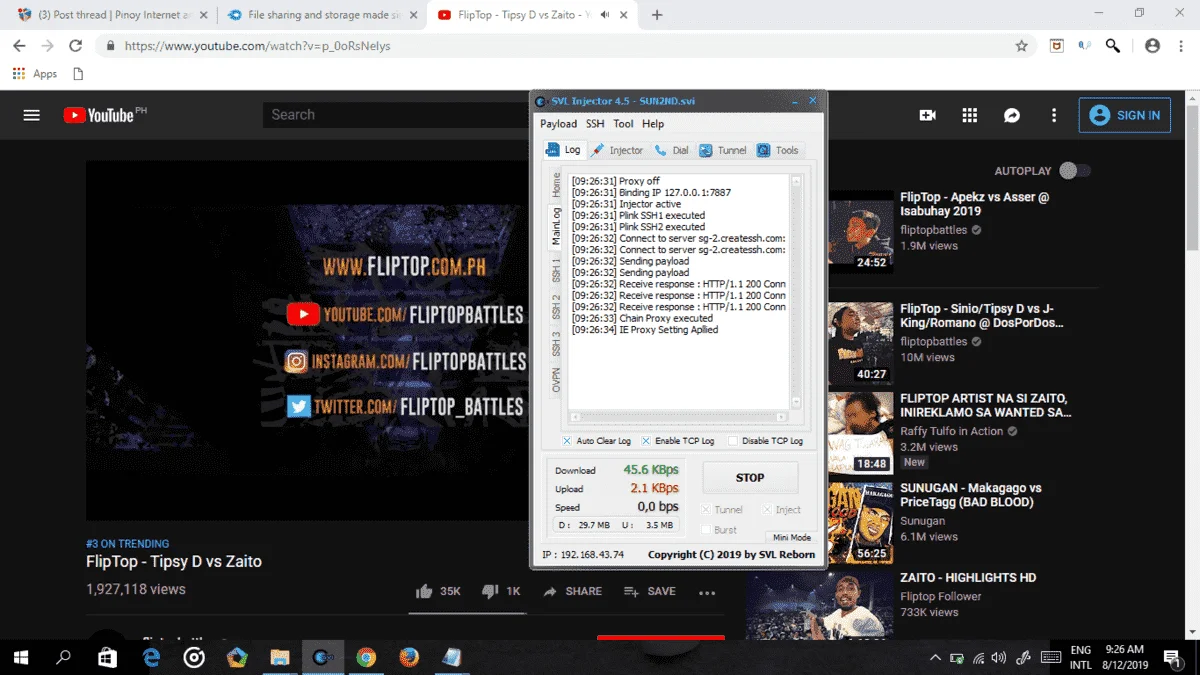1200x675 pixels.
Task: Open ZAITO - HIGHLIGHTS HD suggested video
Action: [968, 578]
